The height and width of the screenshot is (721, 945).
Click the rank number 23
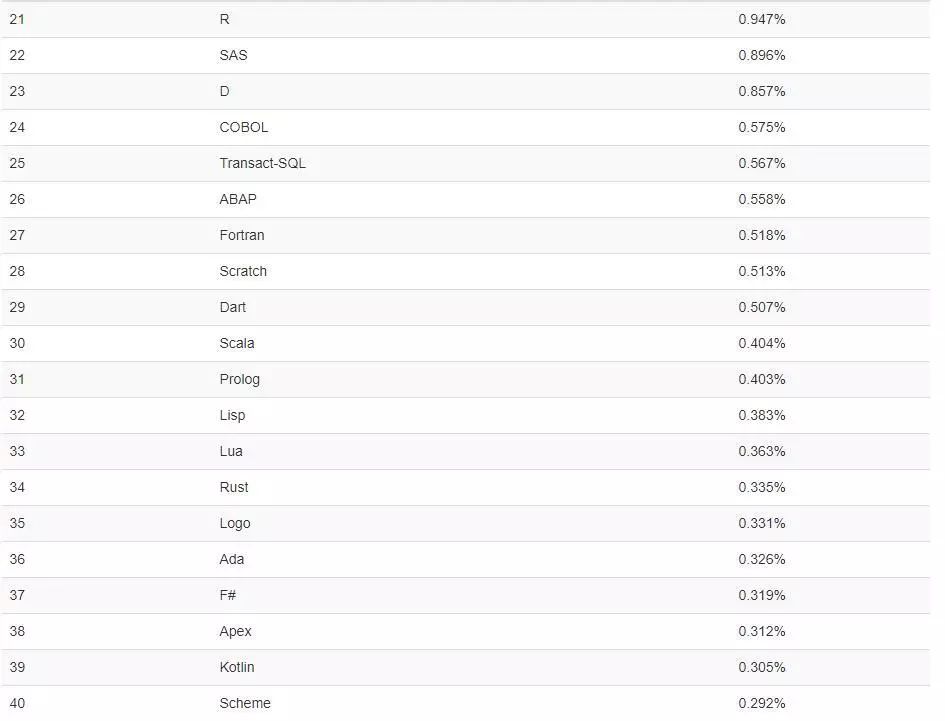(x=17, y=92)
